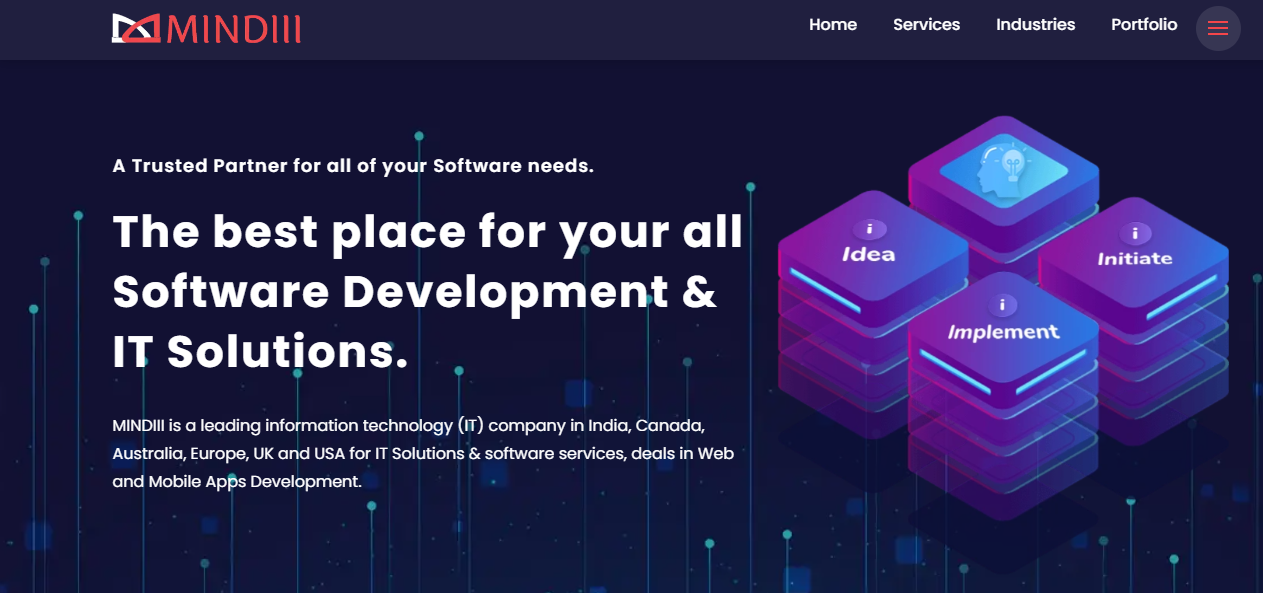Go to the Home page
Image resolution: width=1263 pixels, height=593 pixels.
point(833,25)
